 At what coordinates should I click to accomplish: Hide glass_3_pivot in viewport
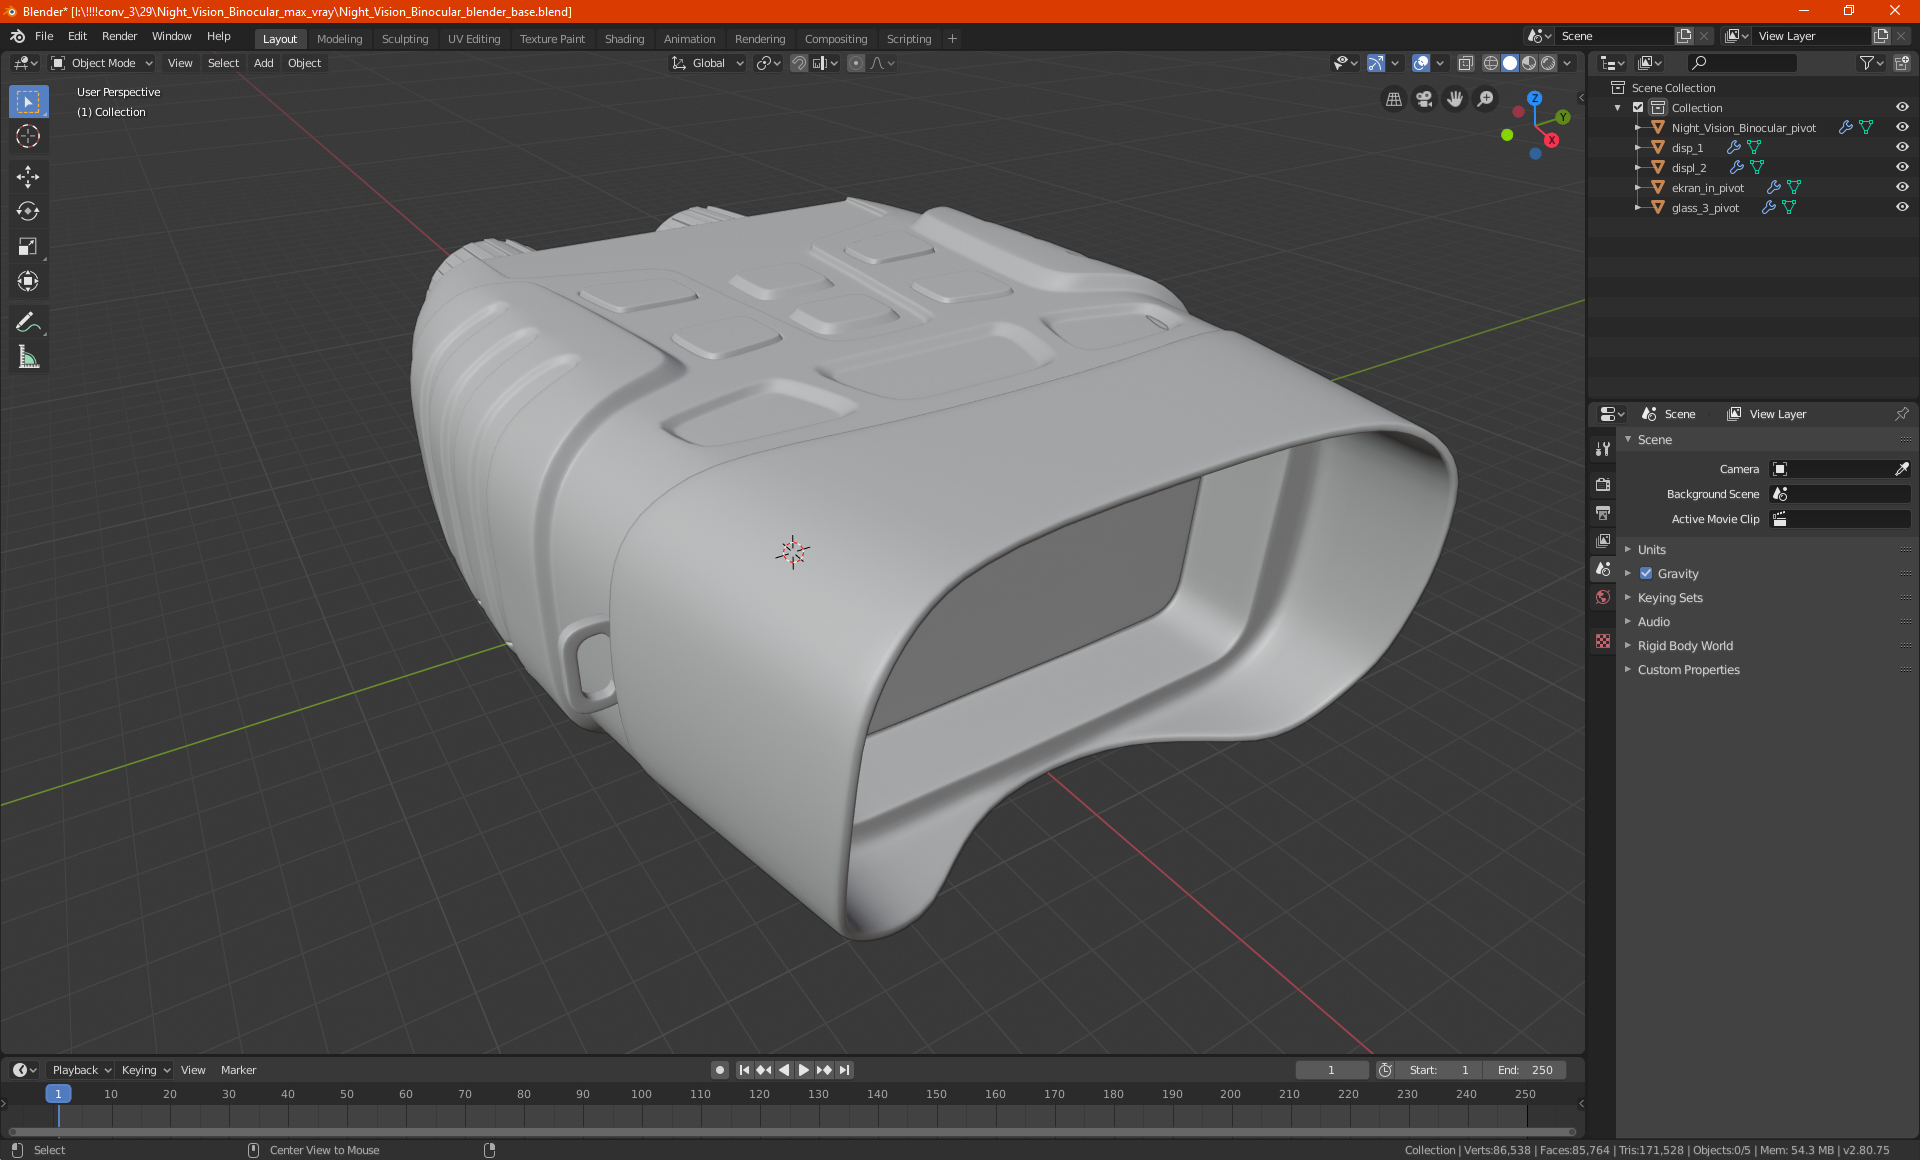[1902, 207]
